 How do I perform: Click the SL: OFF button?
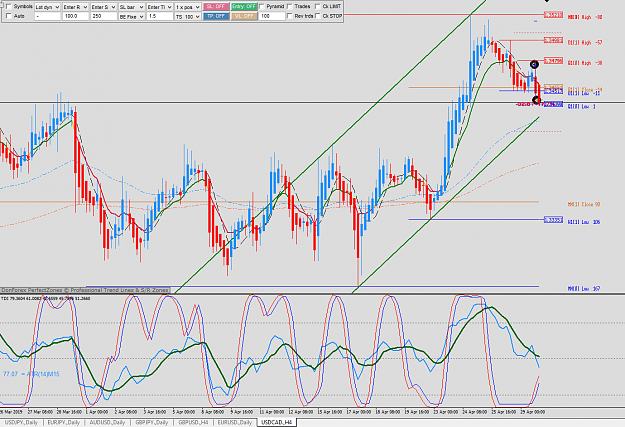(x=216, y=7)
